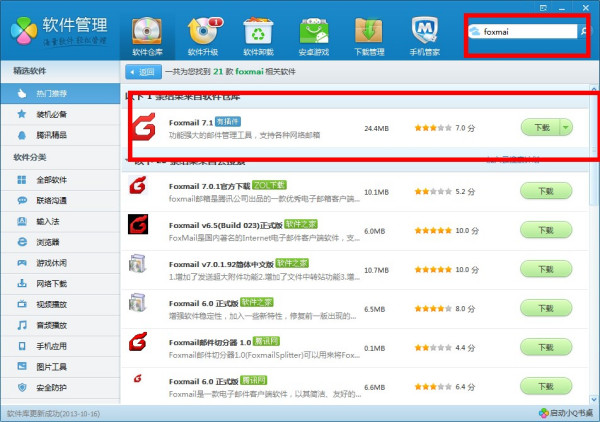Open the 图片工具 category
The width and height of the screenshot is (600, 422).
[x=60, y=367]
